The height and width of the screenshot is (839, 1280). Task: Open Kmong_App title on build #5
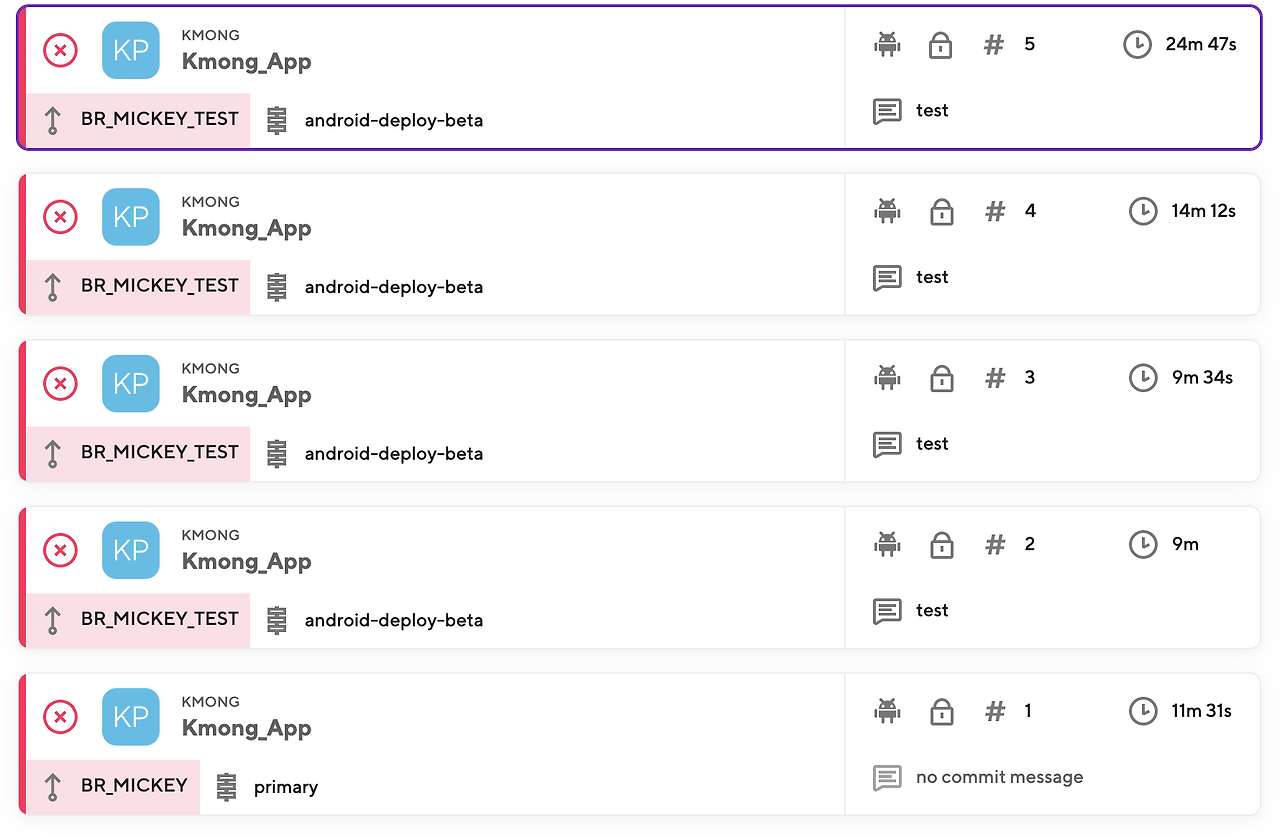pyautogui.click(x=246, y=62)
